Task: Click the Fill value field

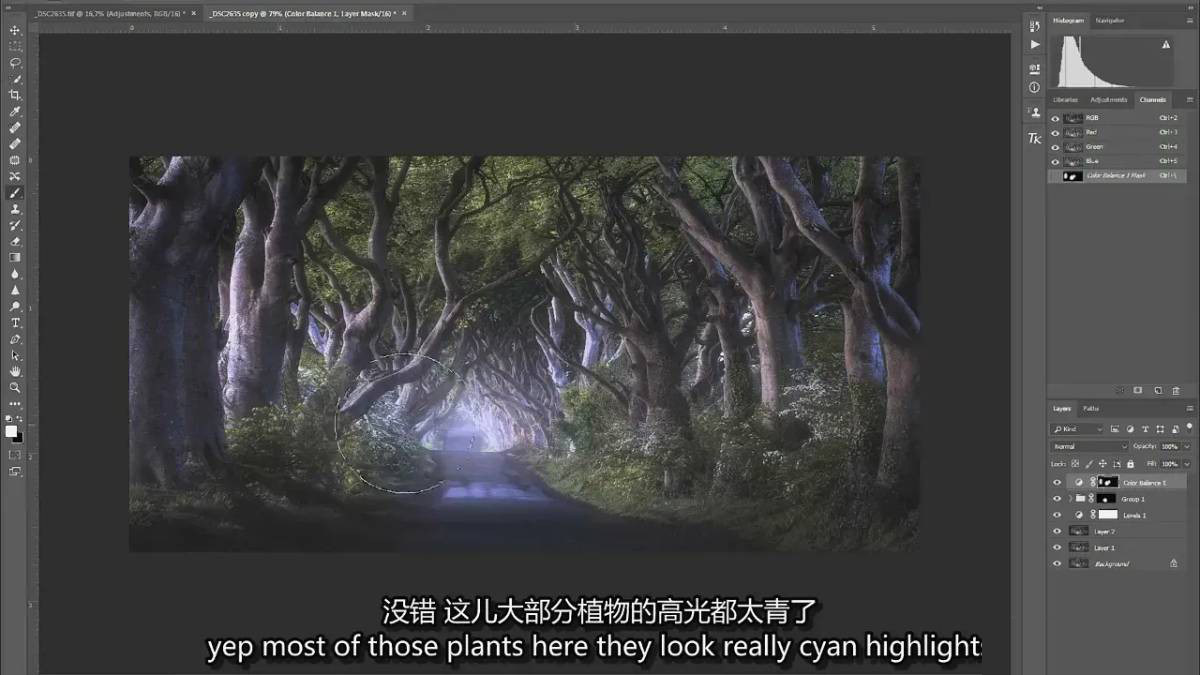Action: point(1171,464)
